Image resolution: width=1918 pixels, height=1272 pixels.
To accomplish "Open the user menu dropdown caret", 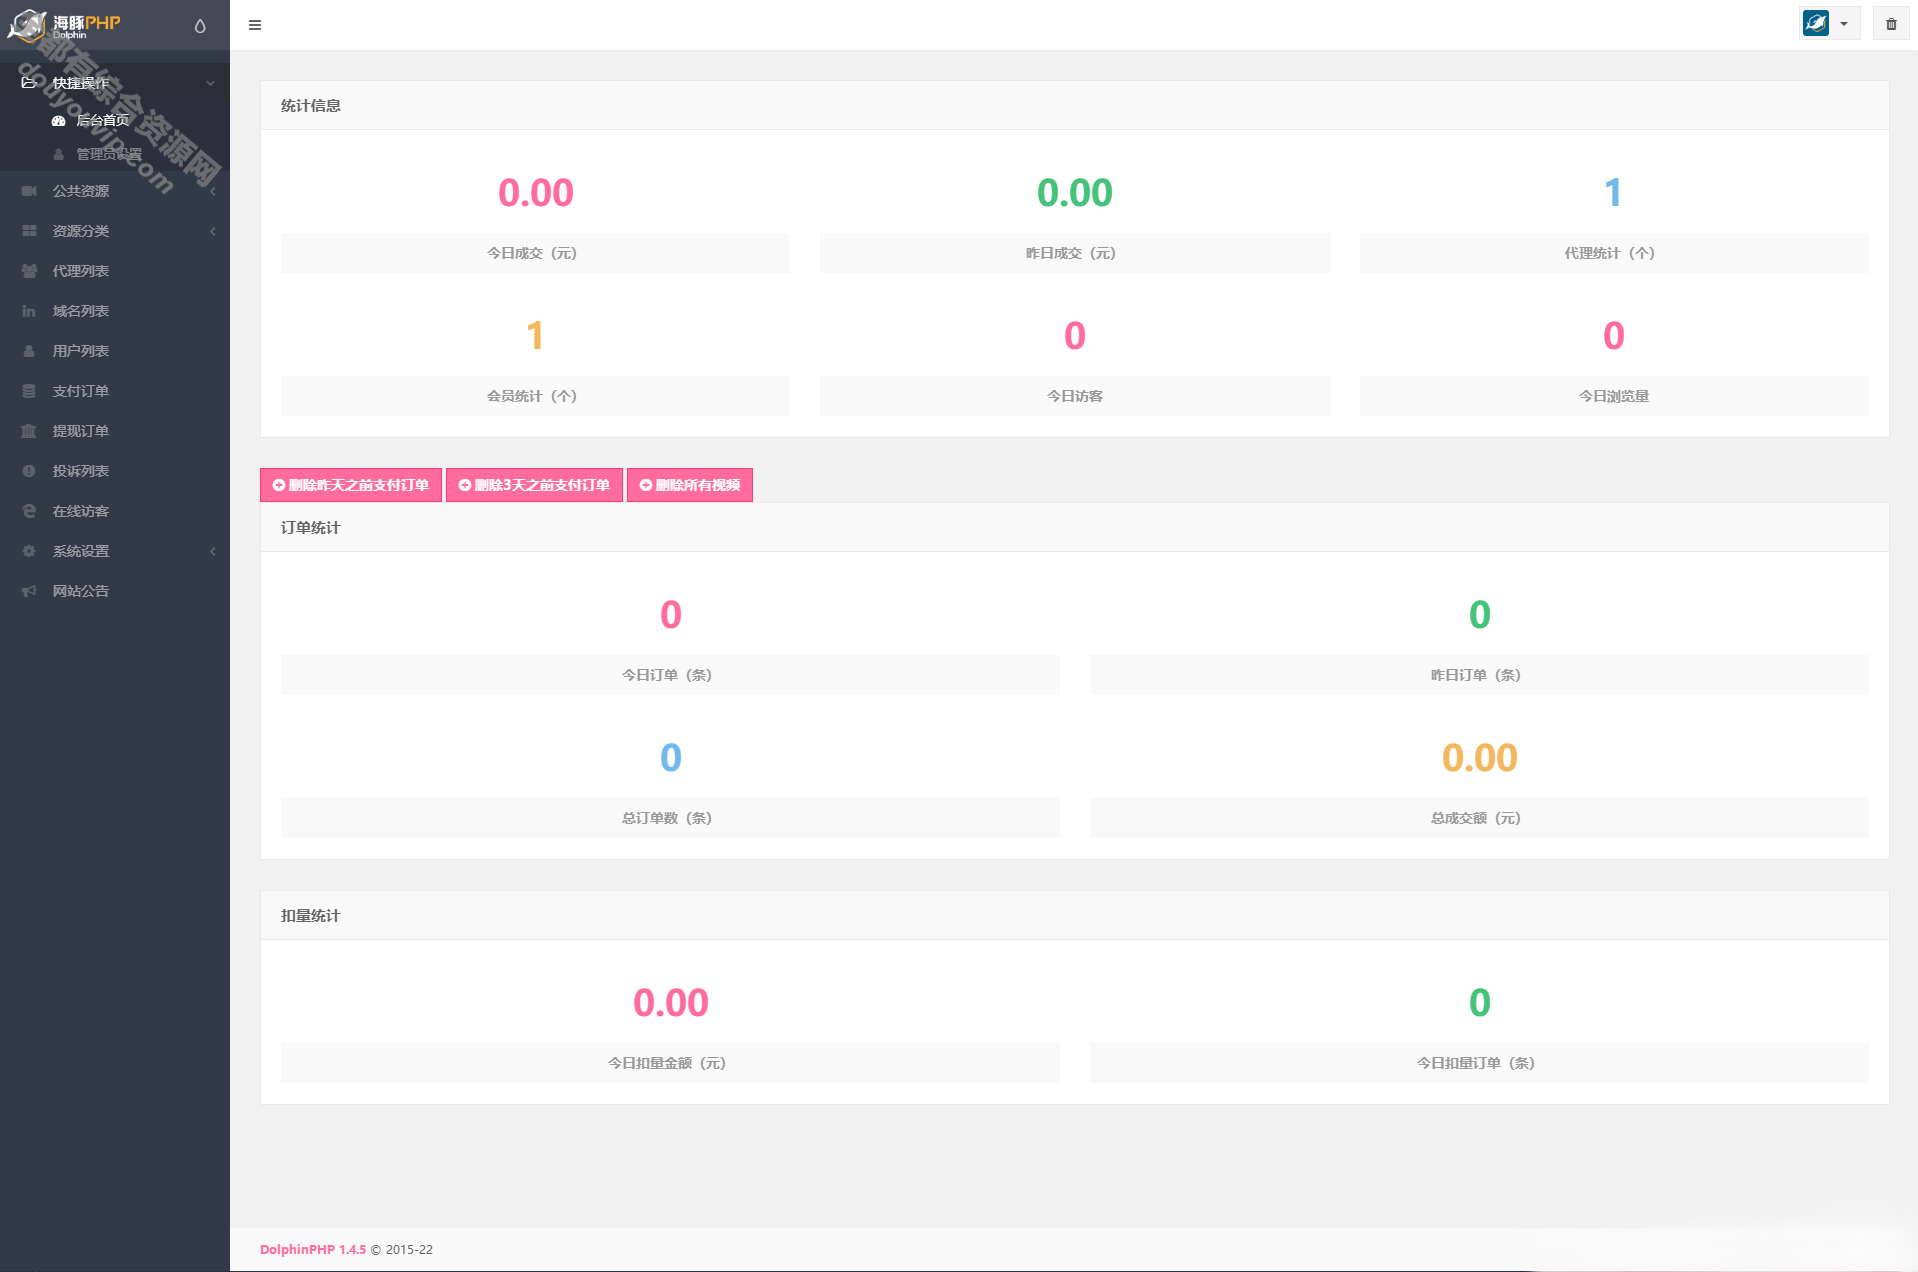I will pos(1844,24).
